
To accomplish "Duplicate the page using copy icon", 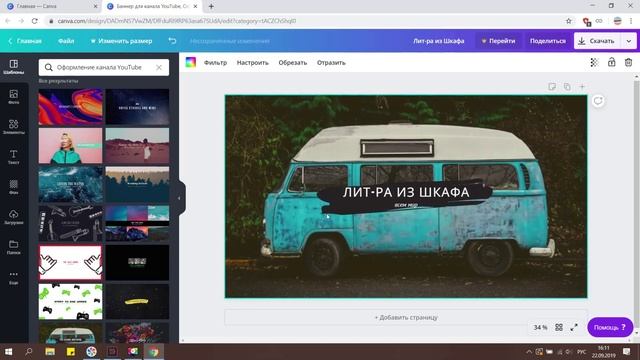I will 567,87.
